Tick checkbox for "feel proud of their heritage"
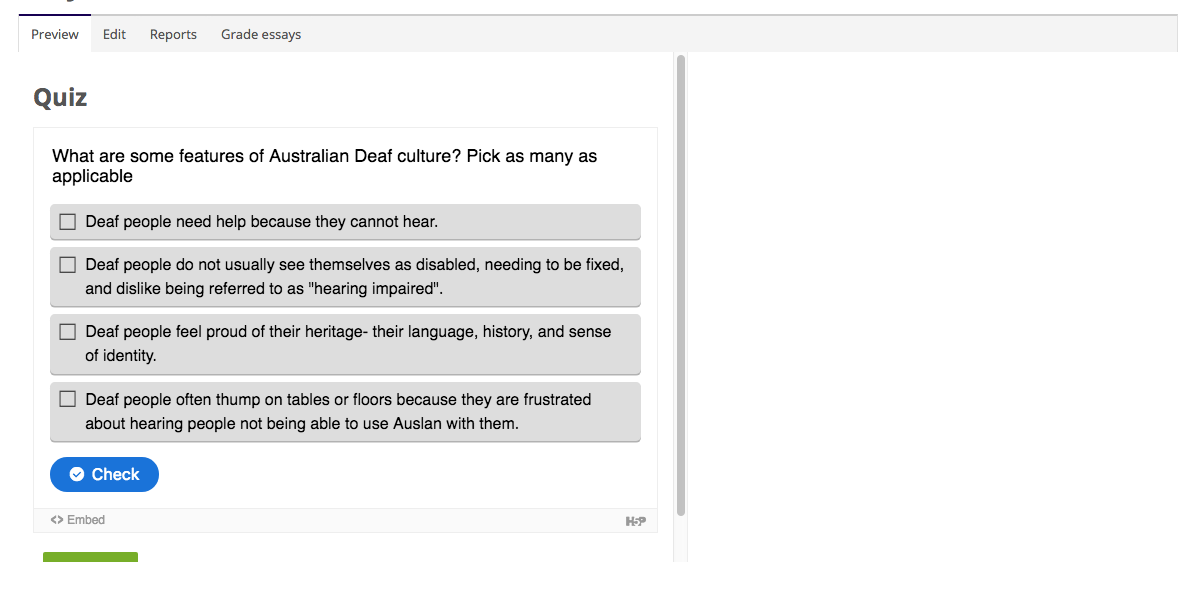Screen dimensions: 1201x598 (68, 332)
